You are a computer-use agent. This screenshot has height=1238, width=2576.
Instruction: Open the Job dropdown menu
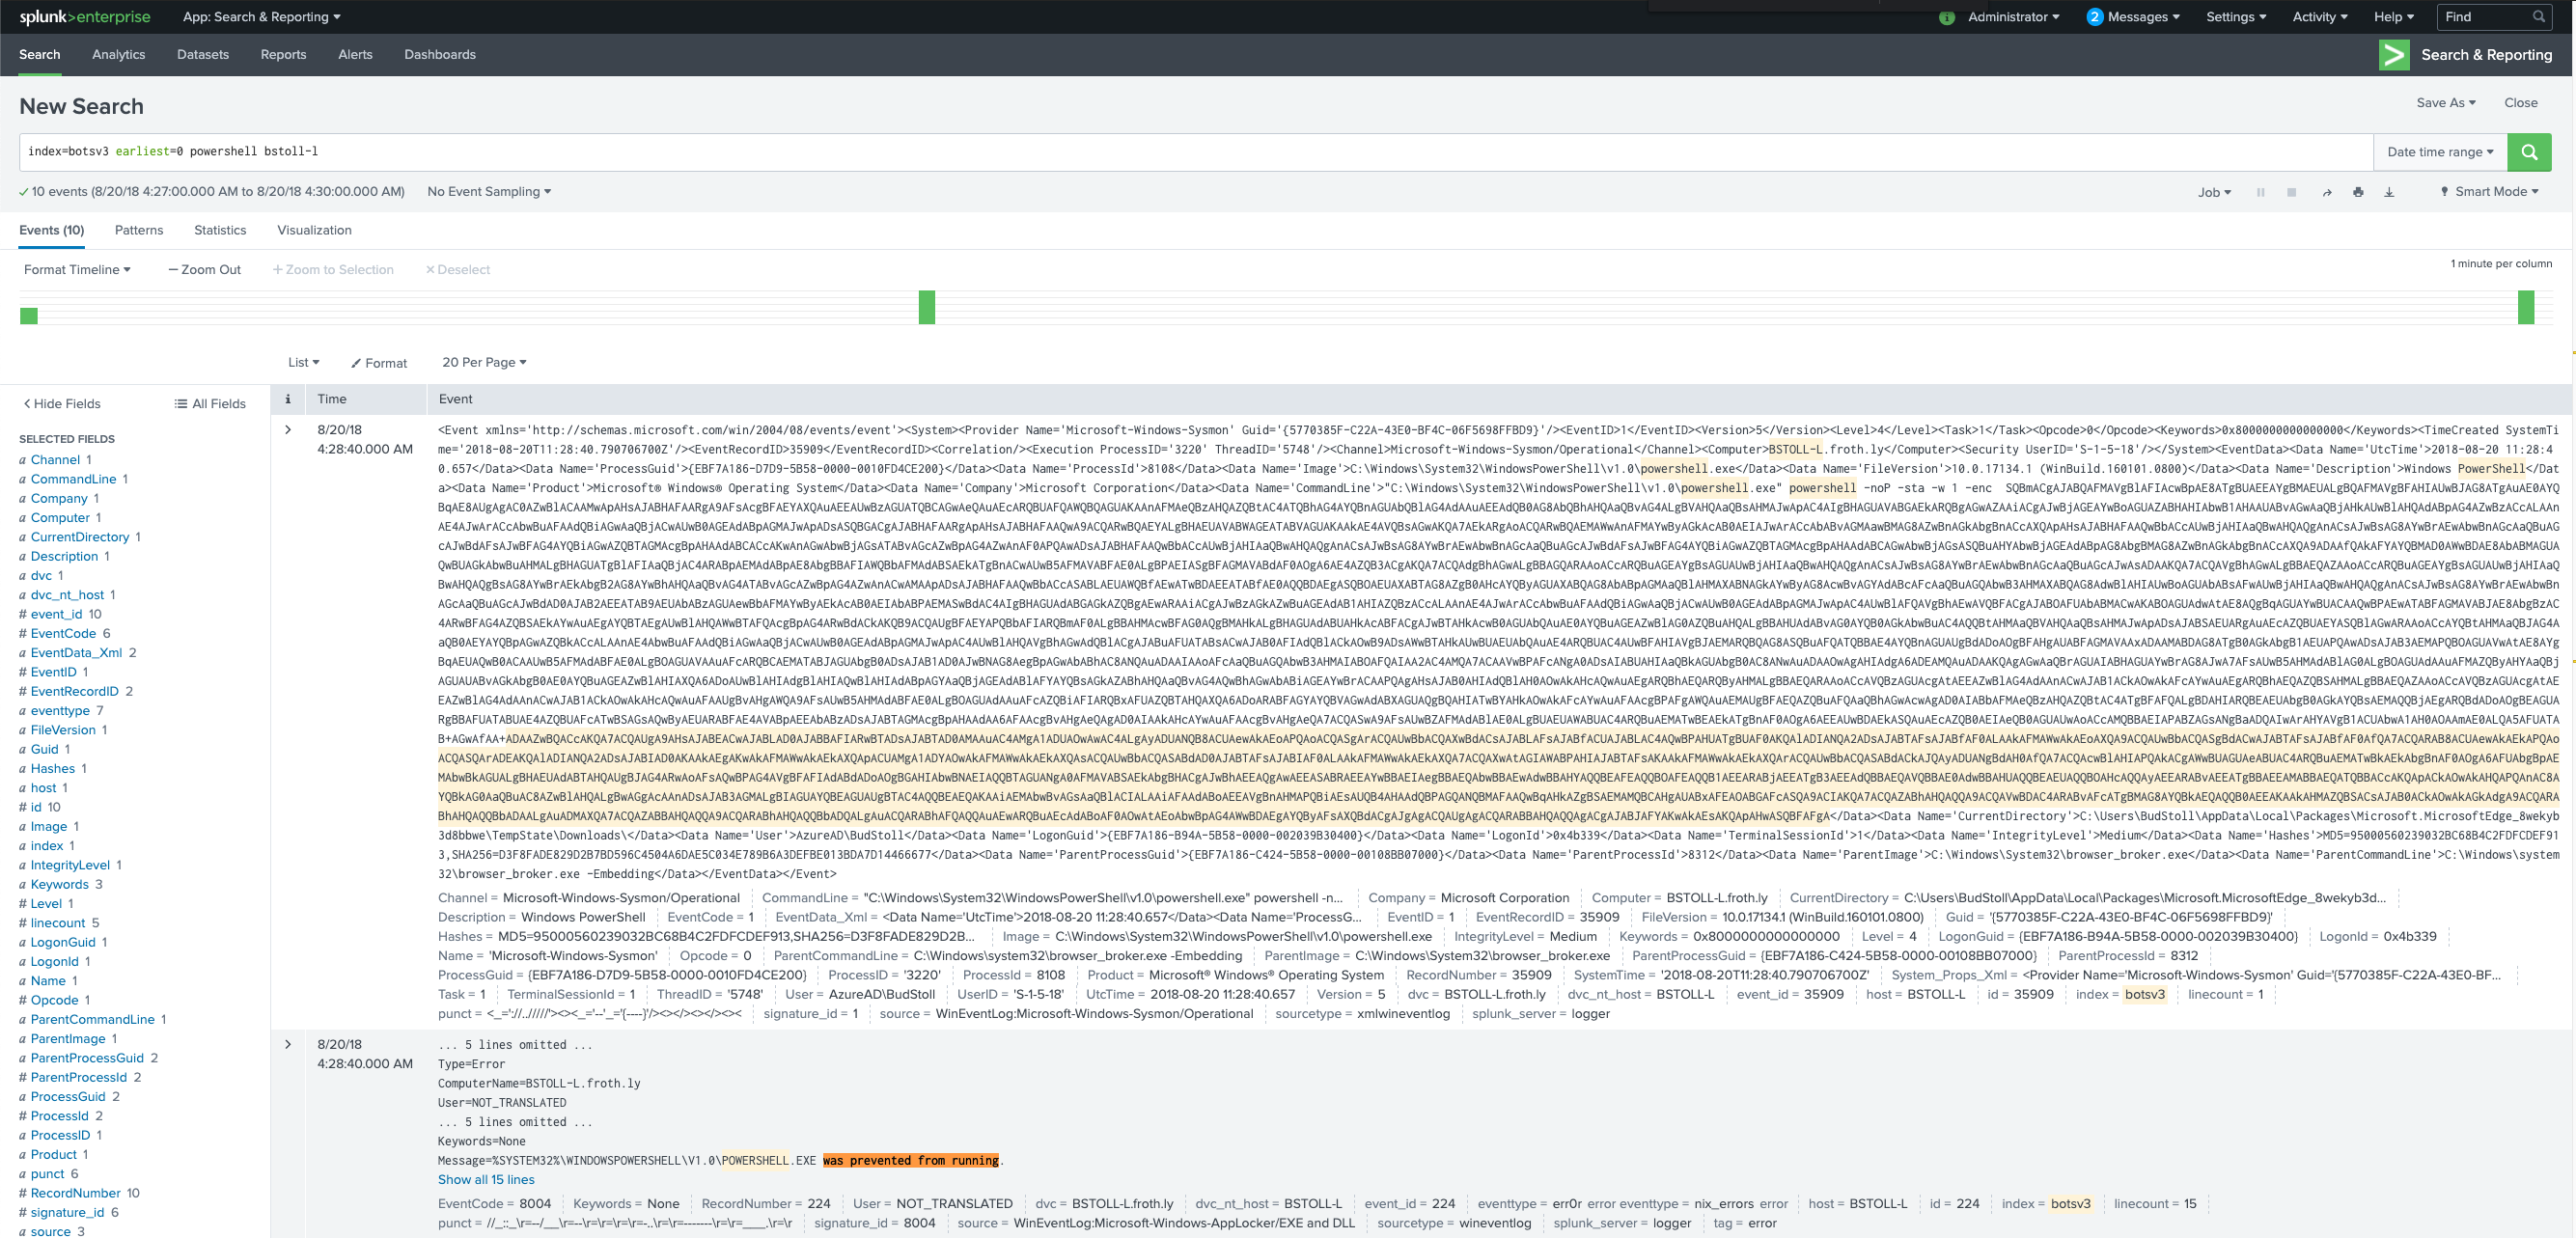point(2214,192)
